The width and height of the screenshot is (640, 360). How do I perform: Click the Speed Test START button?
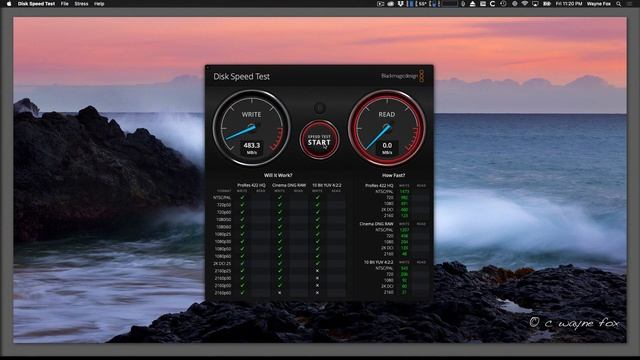pos(319,140)
